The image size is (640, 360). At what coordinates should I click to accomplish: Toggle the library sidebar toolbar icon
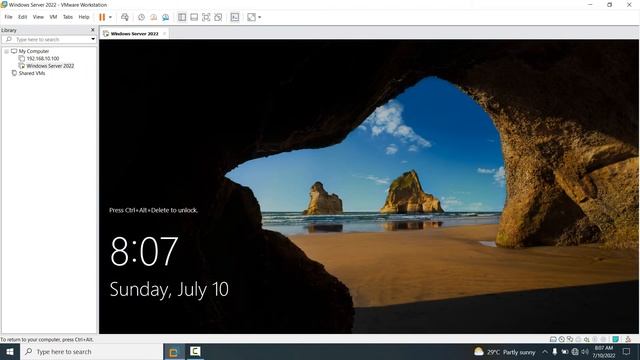click(x=182, y=17)
